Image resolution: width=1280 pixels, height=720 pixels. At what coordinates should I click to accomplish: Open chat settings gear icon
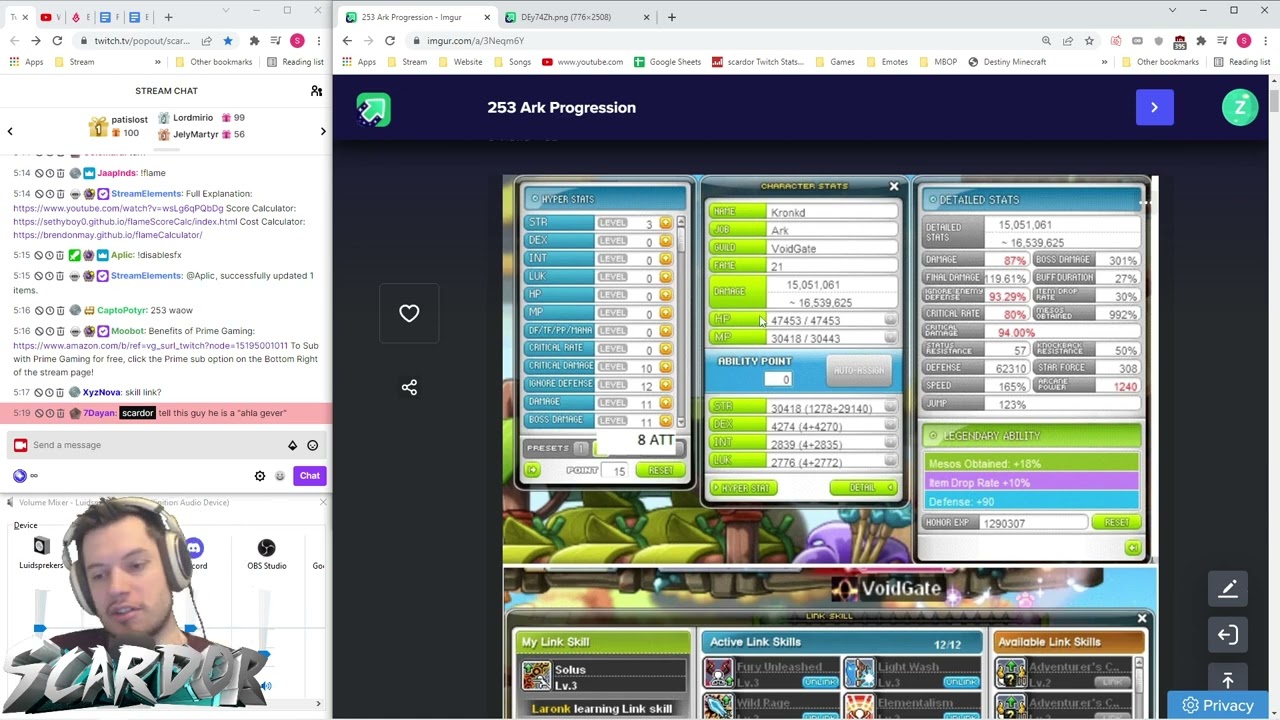click(x=260, y=476)
